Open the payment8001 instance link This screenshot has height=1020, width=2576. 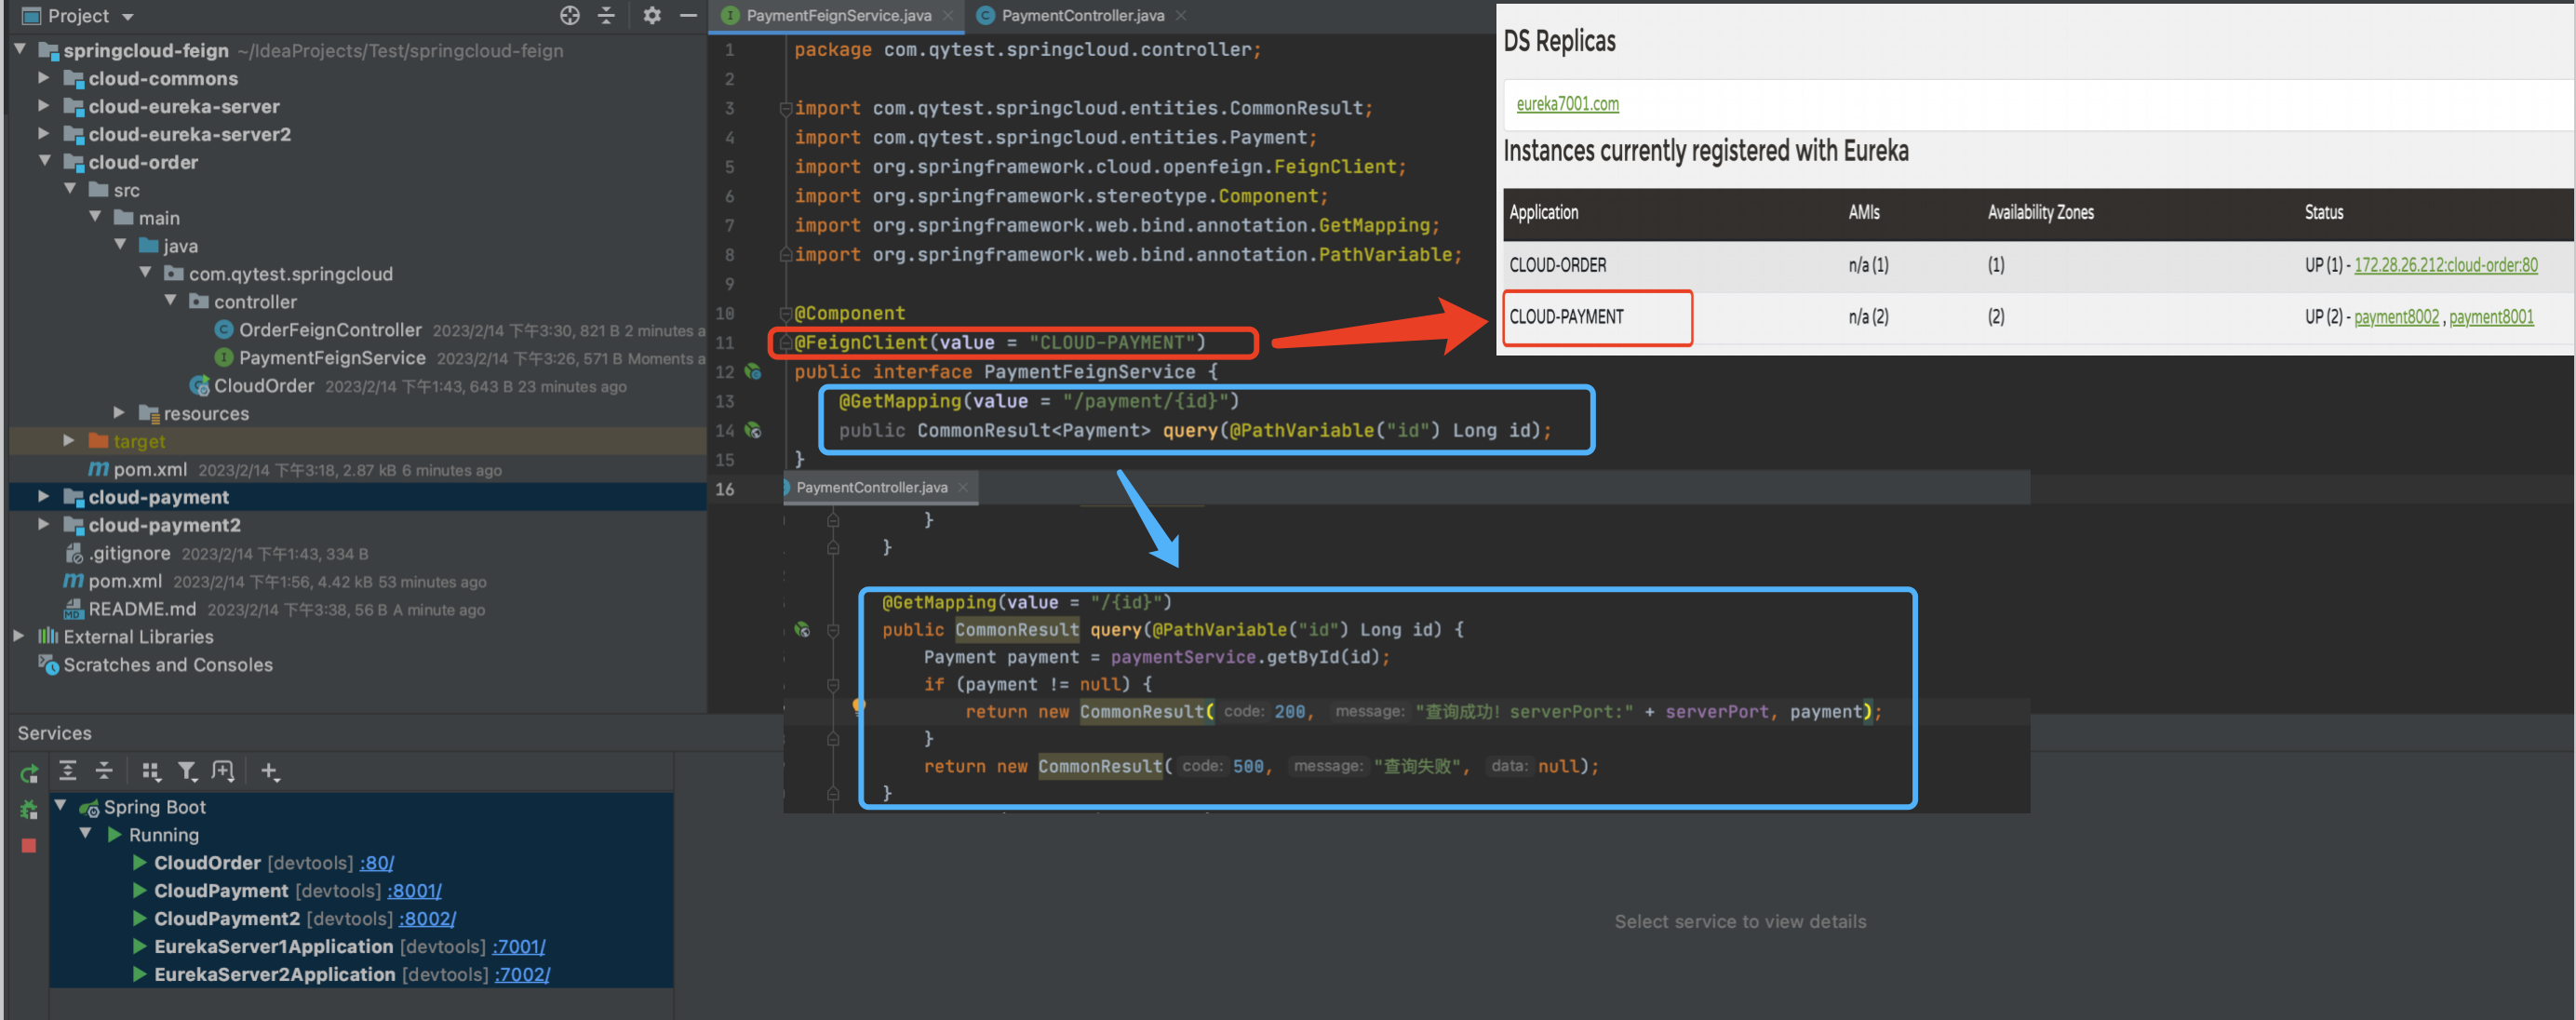tap(2491, 317)
